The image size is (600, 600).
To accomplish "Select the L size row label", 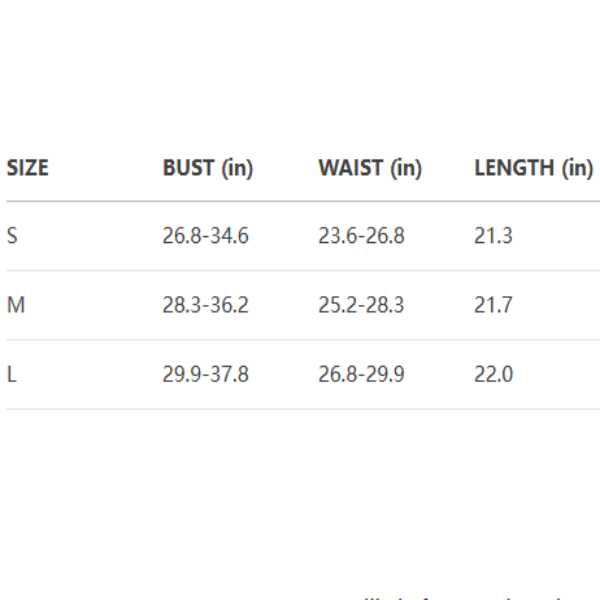I will (12, 375).
